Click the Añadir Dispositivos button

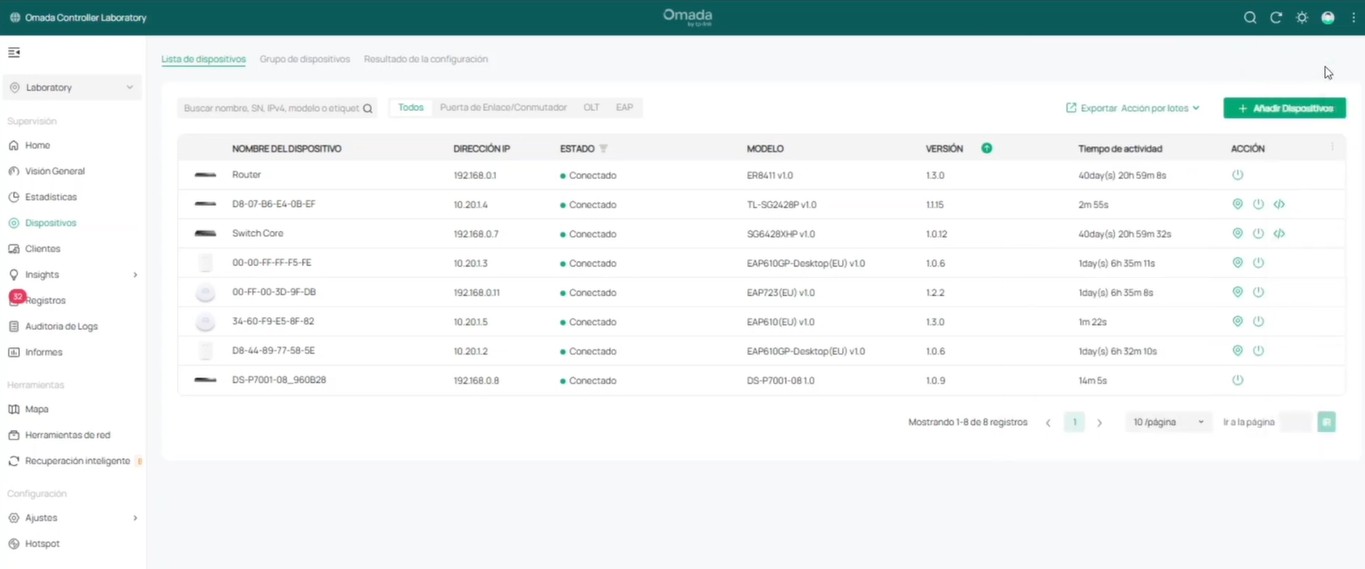(x=1284, y=108)
